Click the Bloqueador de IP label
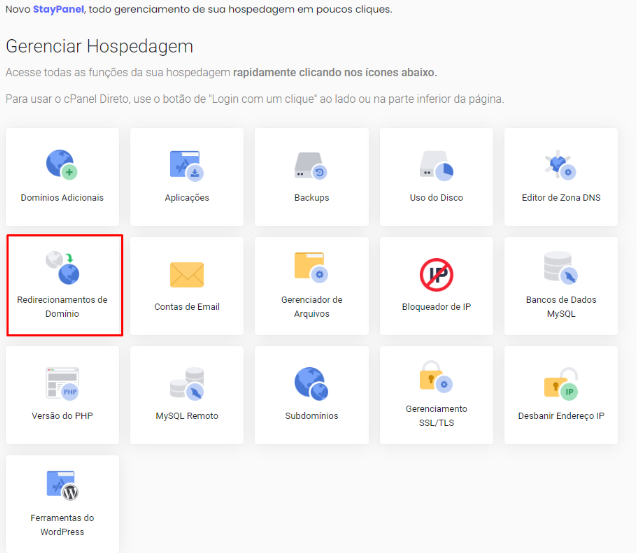This screenshot has height=553, width=644. (x=436, y=306)
